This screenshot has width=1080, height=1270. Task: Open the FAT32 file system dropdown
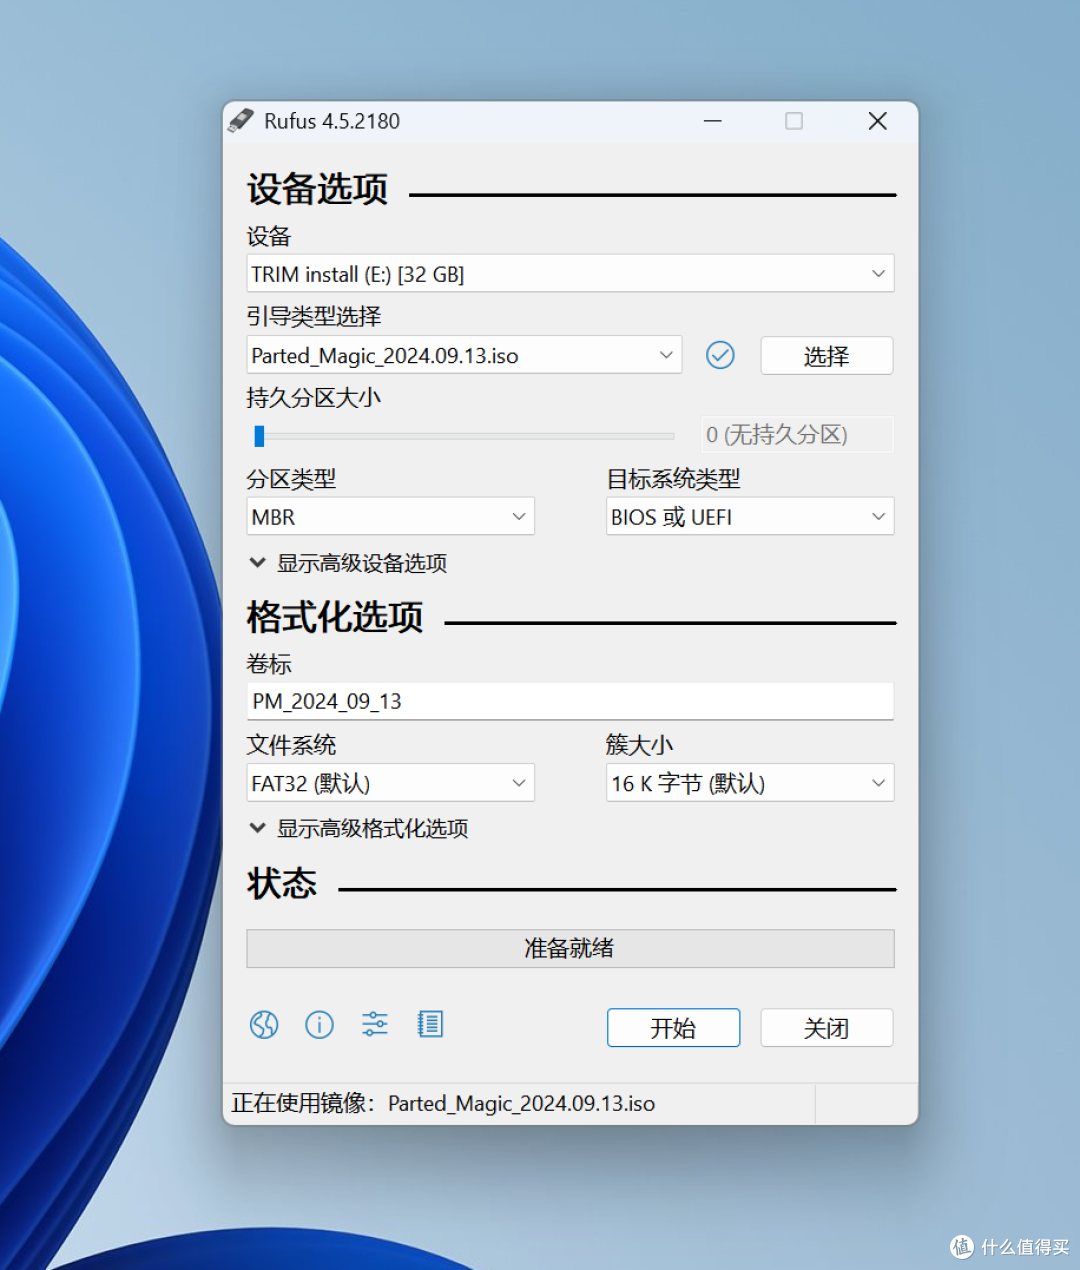click(391, 783)
